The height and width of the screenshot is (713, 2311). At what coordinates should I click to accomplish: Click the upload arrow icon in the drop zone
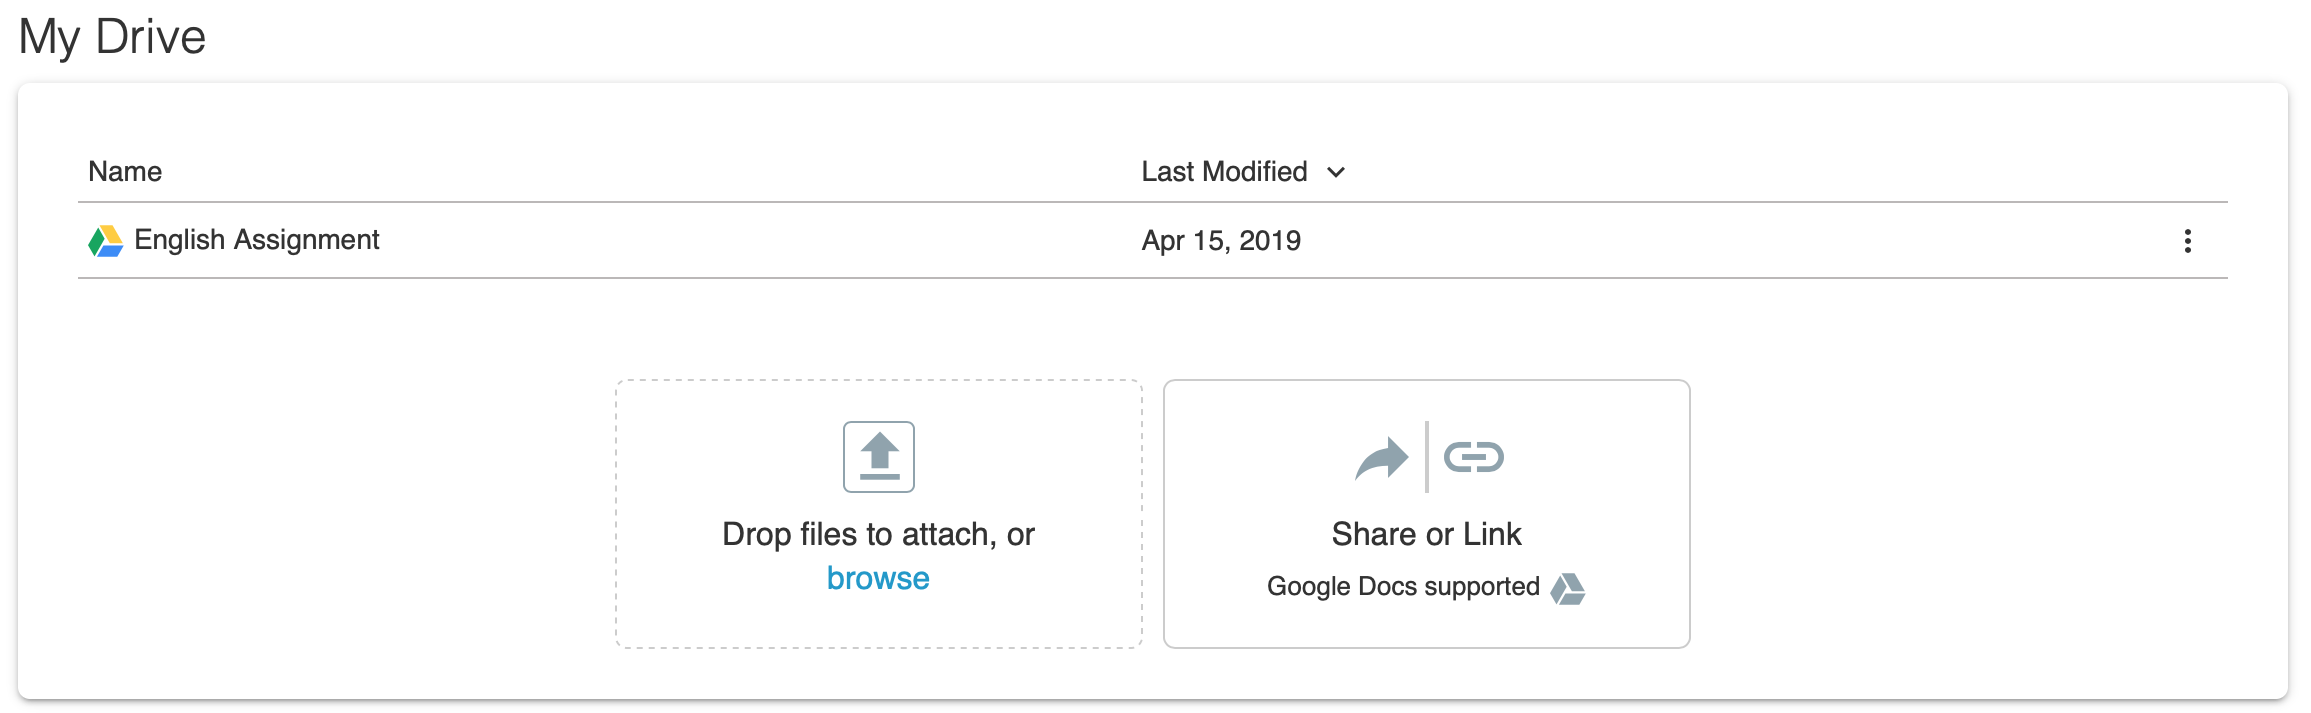(879, 457)
